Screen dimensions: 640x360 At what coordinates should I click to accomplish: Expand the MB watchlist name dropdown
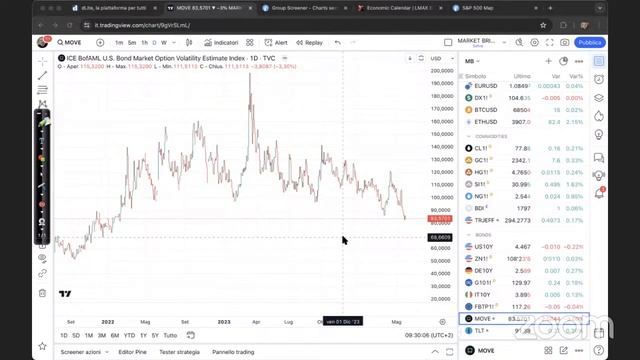tap(472, 61)
